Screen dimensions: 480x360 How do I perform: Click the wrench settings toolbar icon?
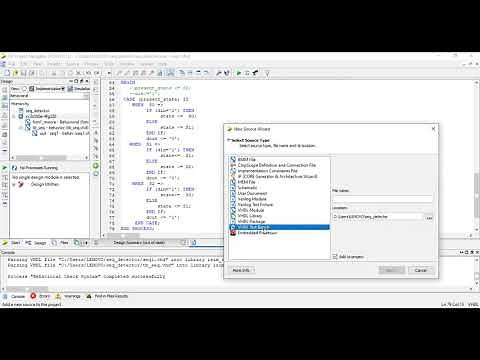coord(219,73)
